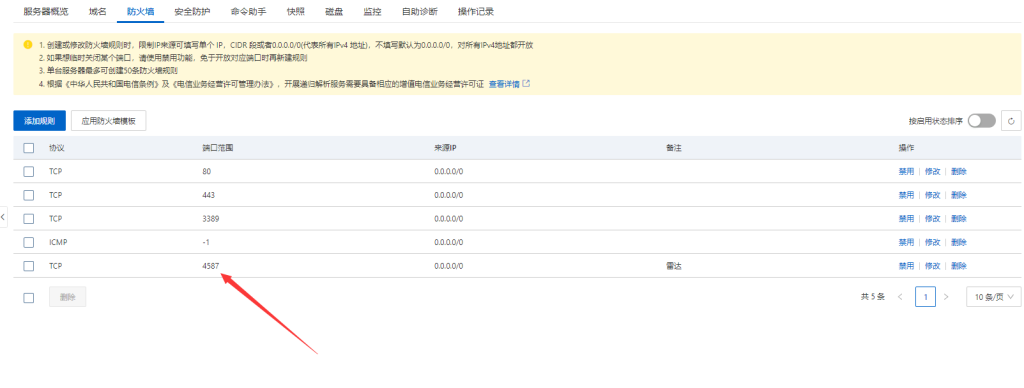The image size is (1024, 388).
Task: Click 修改 for port 4587 rule
Action: [x=933, y=266]
